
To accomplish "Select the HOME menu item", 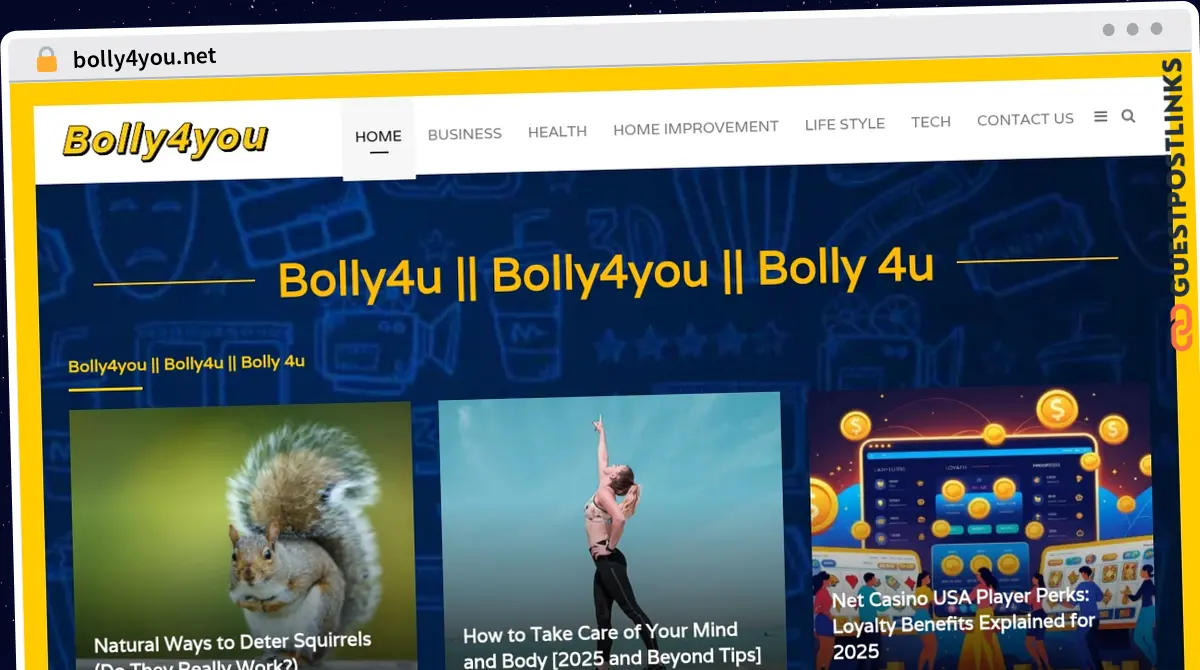I will click(378, 137).
